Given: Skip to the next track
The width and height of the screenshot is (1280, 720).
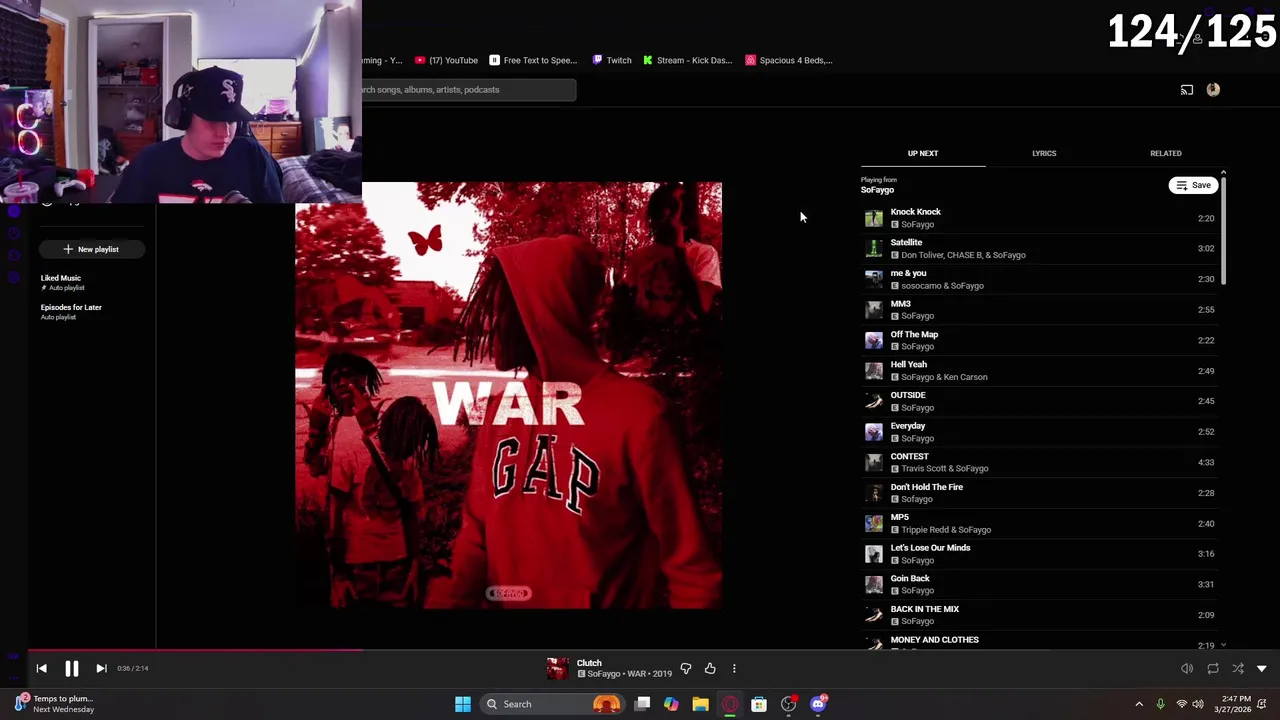Looking at the screenshot, I should (101, 668).
